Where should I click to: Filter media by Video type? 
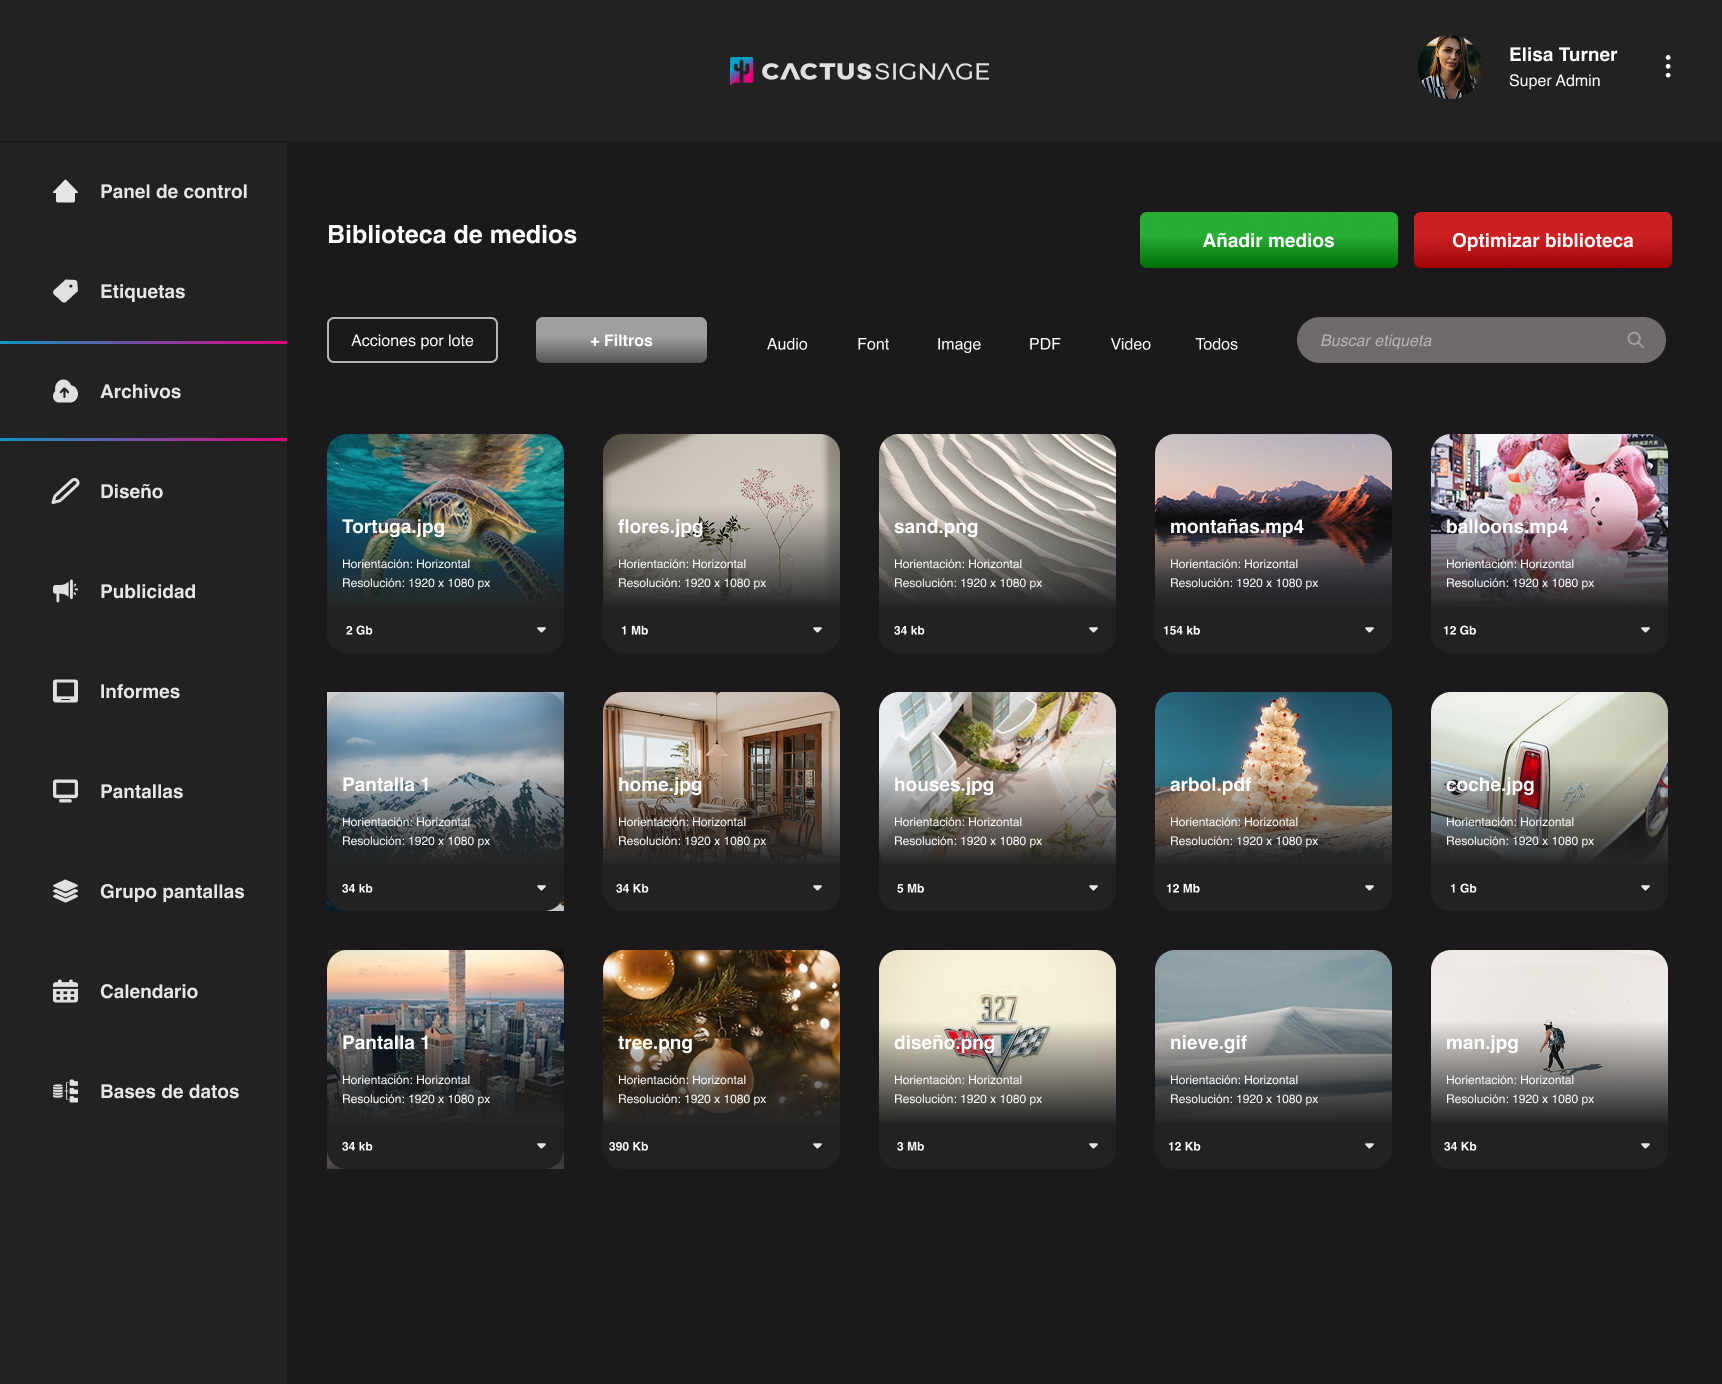coord(1130,344)
